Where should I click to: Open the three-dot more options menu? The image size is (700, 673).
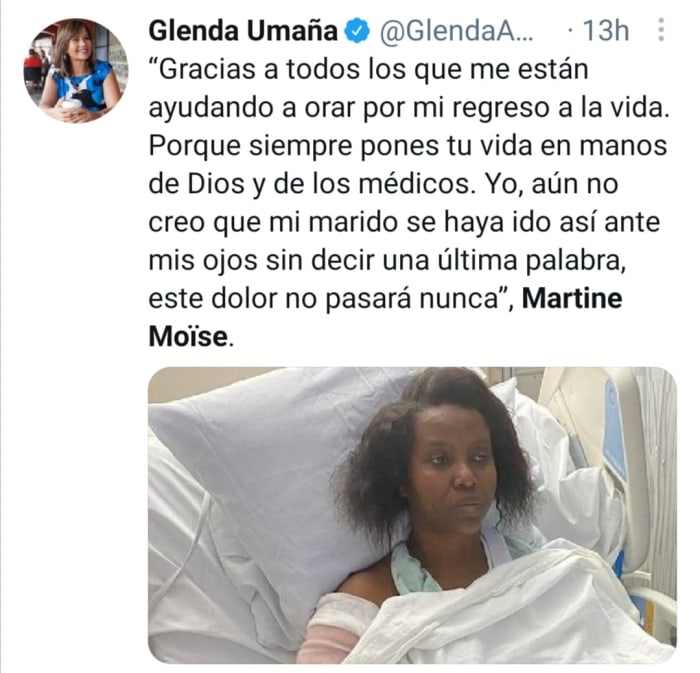click(662, 30)
